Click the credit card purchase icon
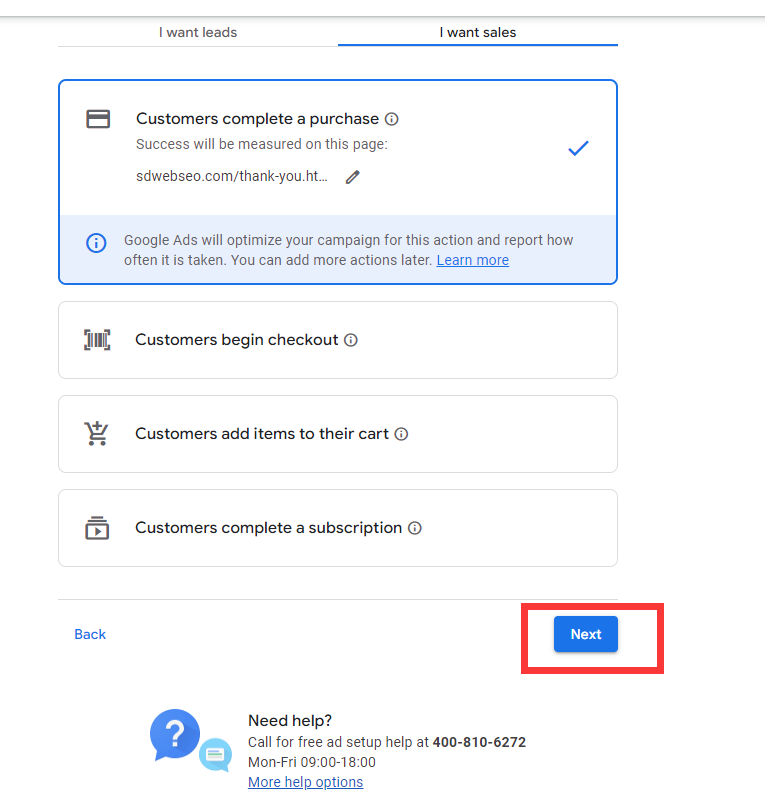The height and width of the screenshot is (800, 765). coord(98,119)
